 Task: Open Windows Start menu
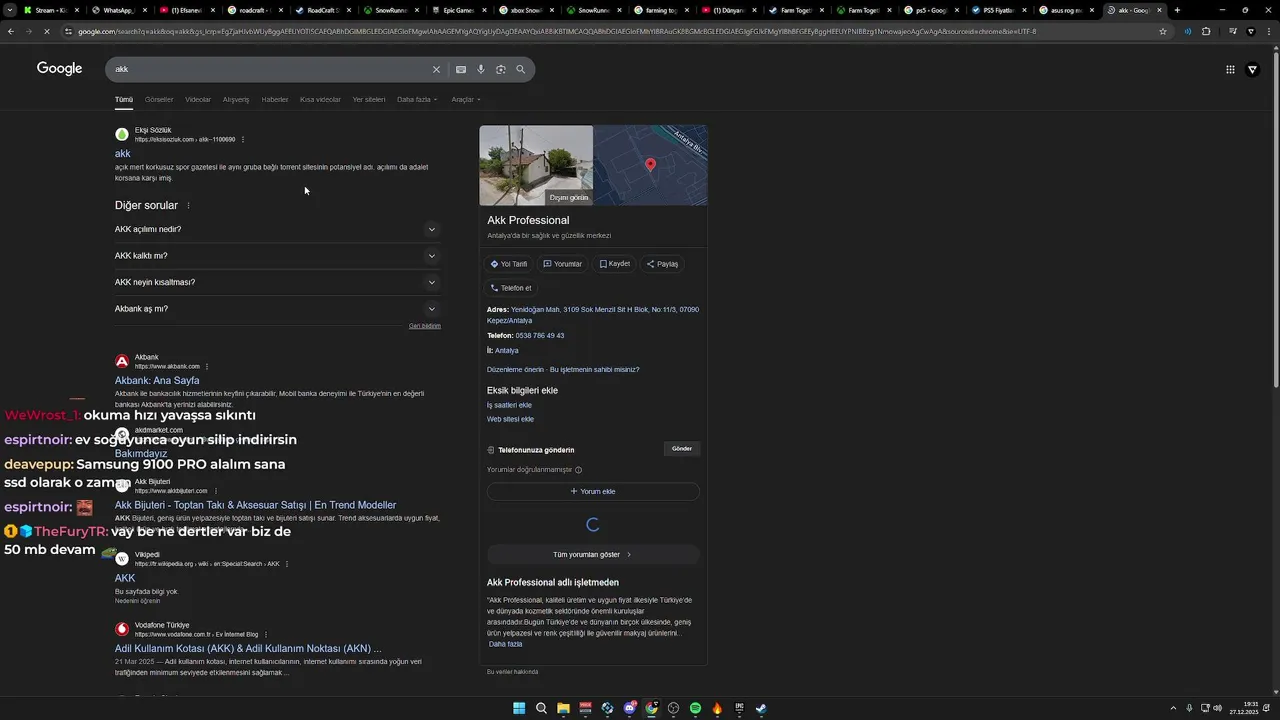[x=519, y=708]
